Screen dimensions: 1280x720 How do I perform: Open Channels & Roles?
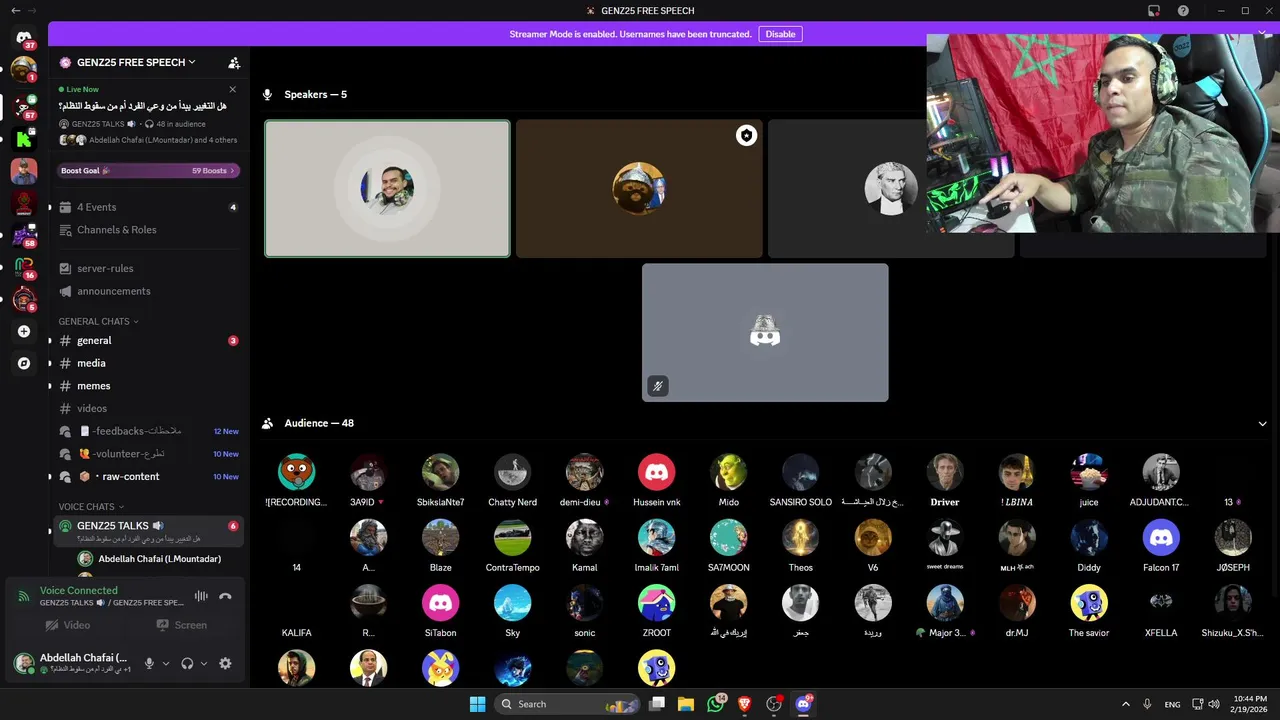(148, 230)
